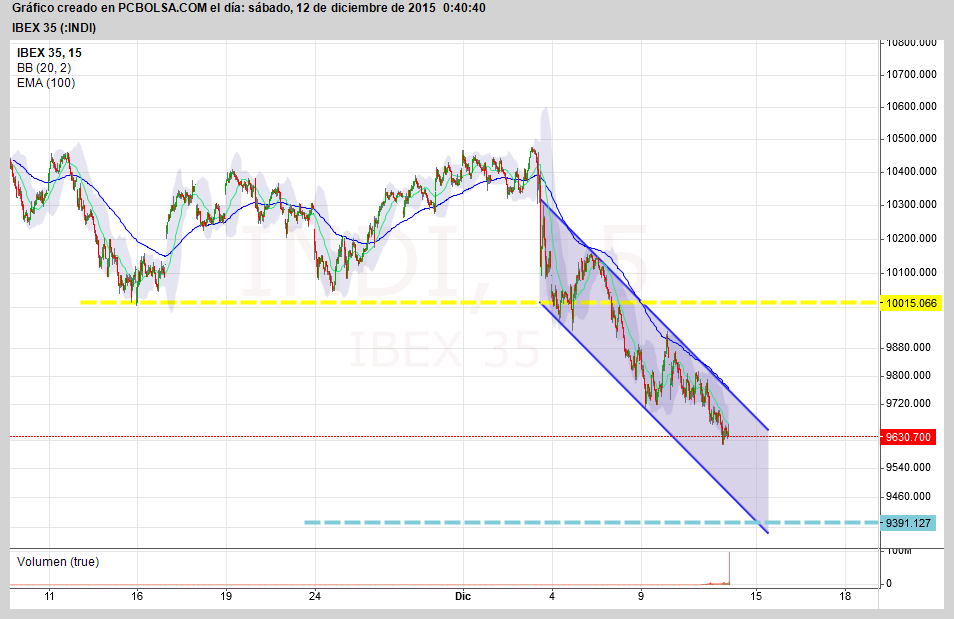The width and height of the screenshot is (954, 619).
Task: Click the IBEX 35, 15 series label
Action: 50,53
